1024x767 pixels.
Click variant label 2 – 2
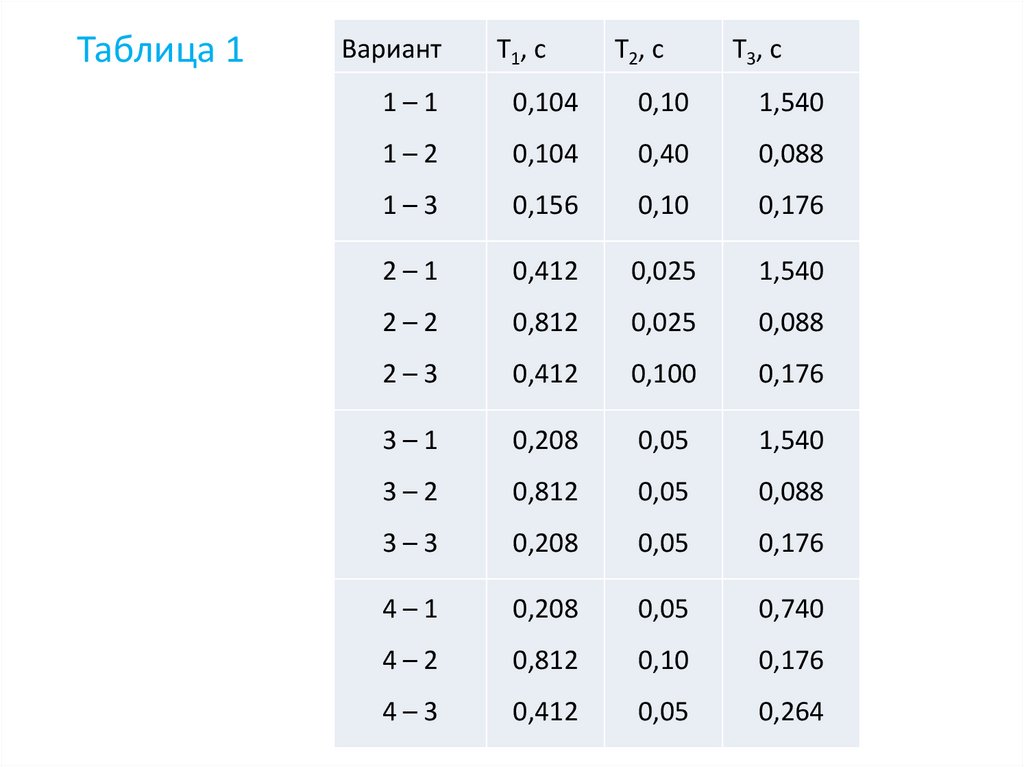click(x=410, y=323)
